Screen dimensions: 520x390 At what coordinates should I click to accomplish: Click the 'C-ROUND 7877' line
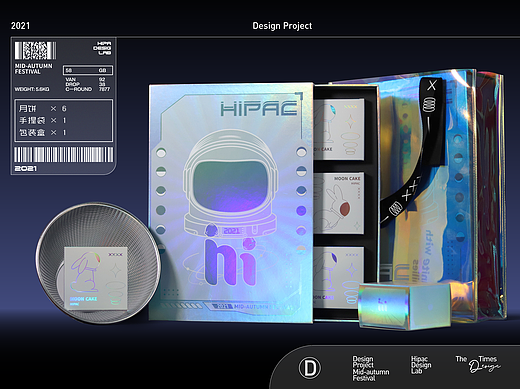coord(88,89)
